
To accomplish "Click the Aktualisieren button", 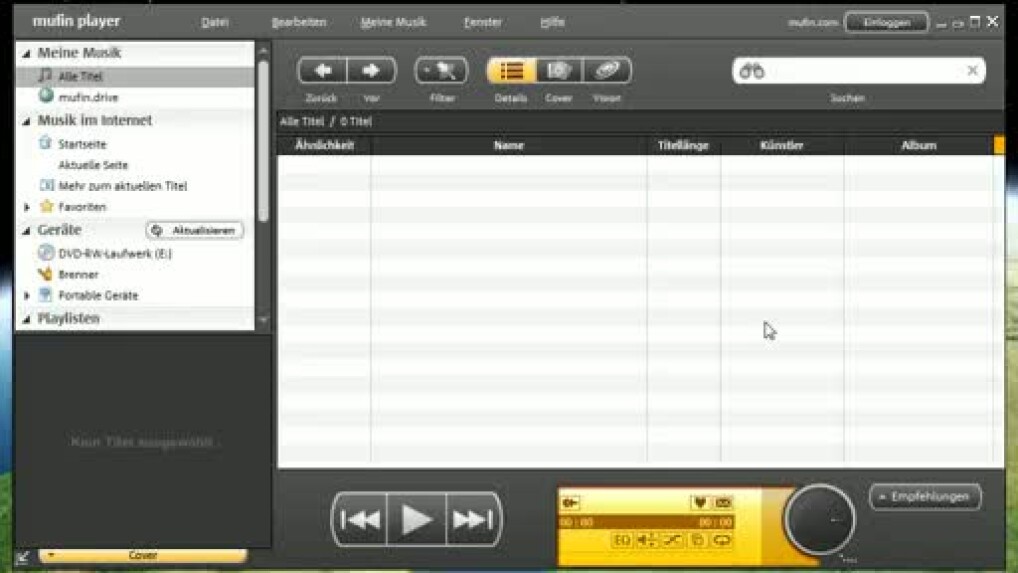I will [195, 230].
